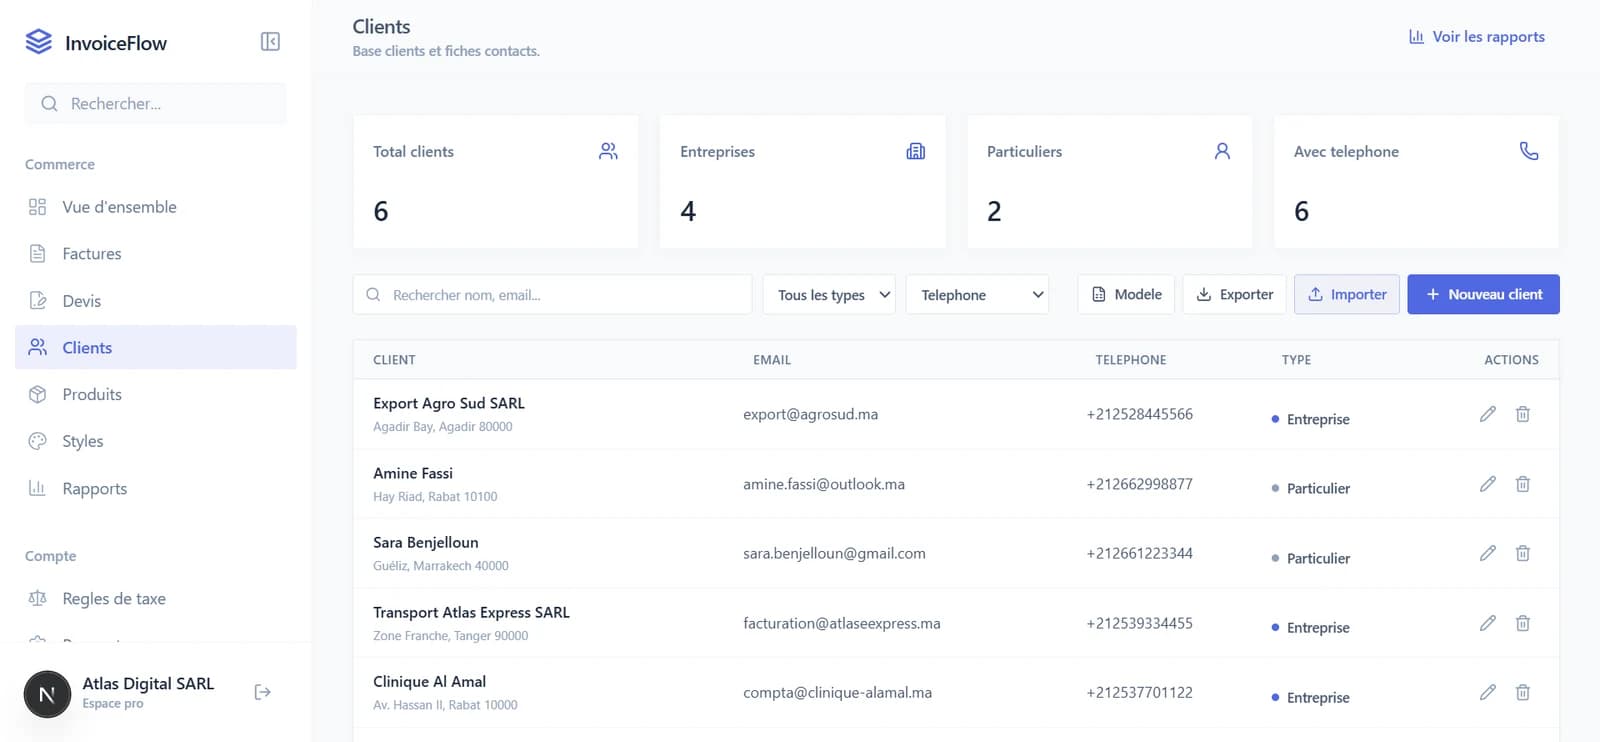Viewport: 1600px width, 742px height.
Task: Open the Styles page
Action: (156, 441)
